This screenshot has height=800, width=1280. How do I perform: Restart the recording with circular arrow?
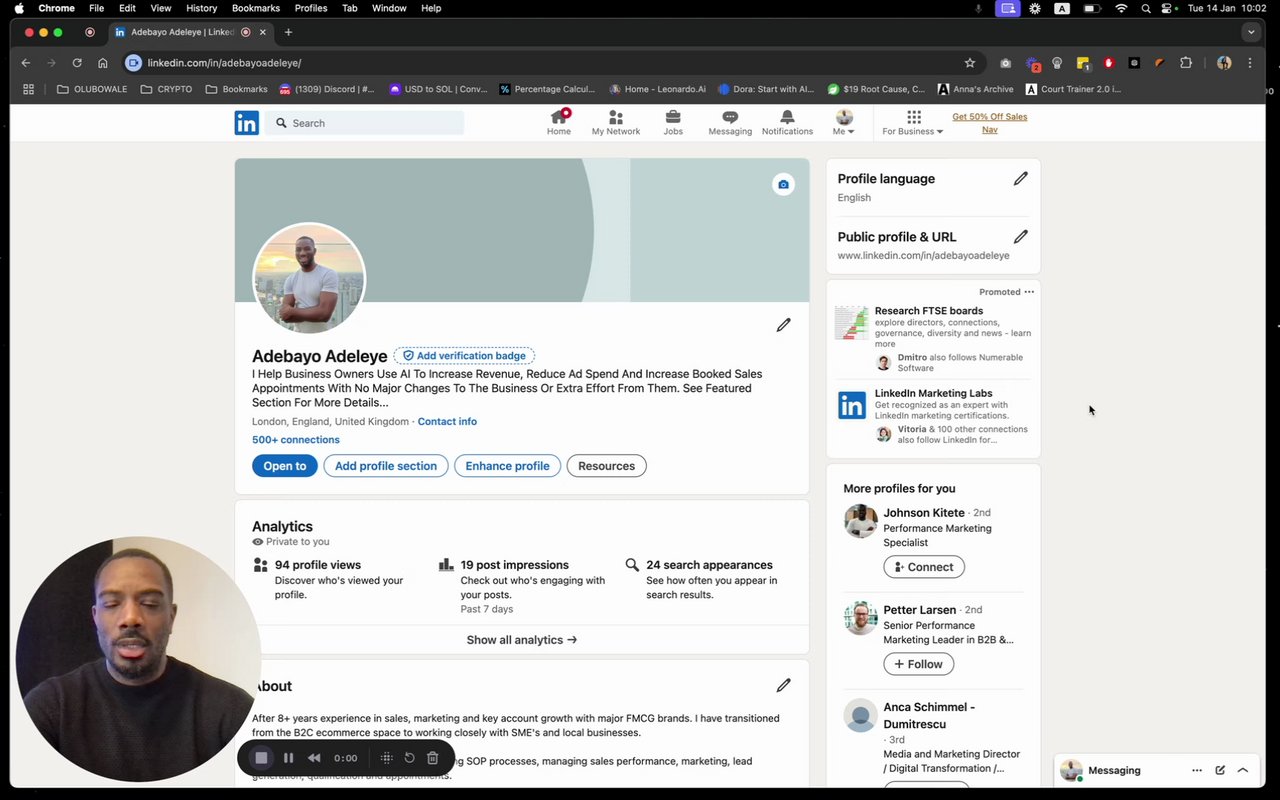tap(409, 758)
